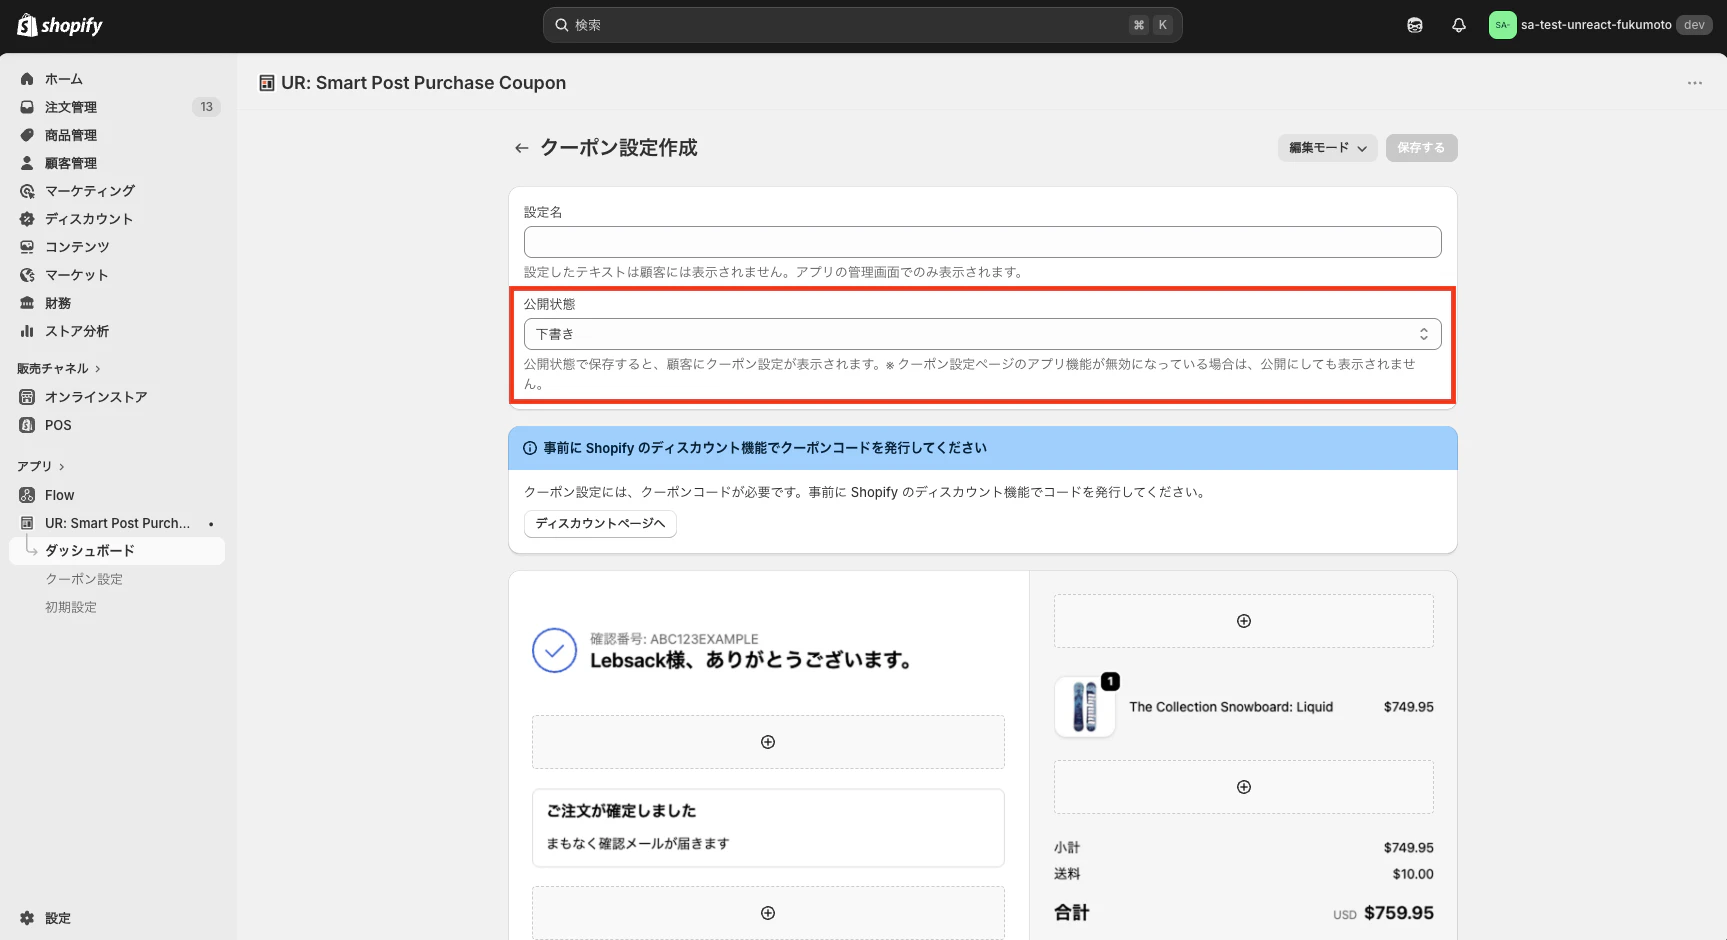Open the Sidekick assistant icon
This screenshot has height=940, width=1727.
1414,25
